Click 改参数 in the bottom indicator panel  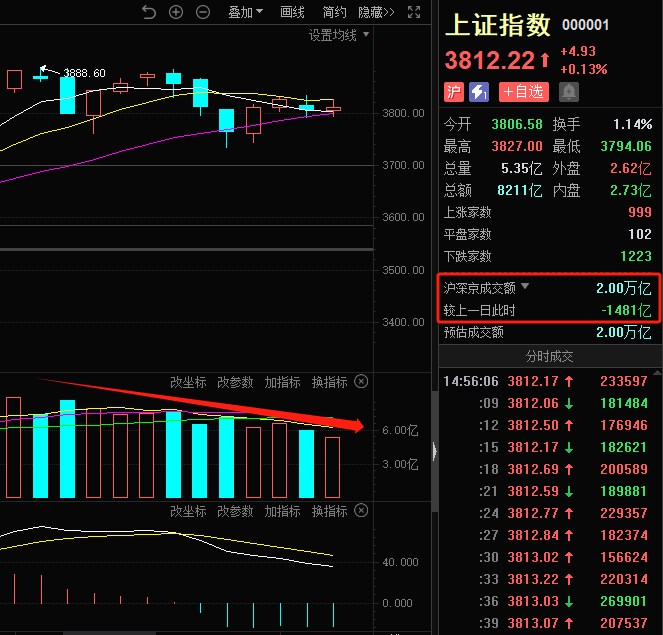(x=235, y=511)
